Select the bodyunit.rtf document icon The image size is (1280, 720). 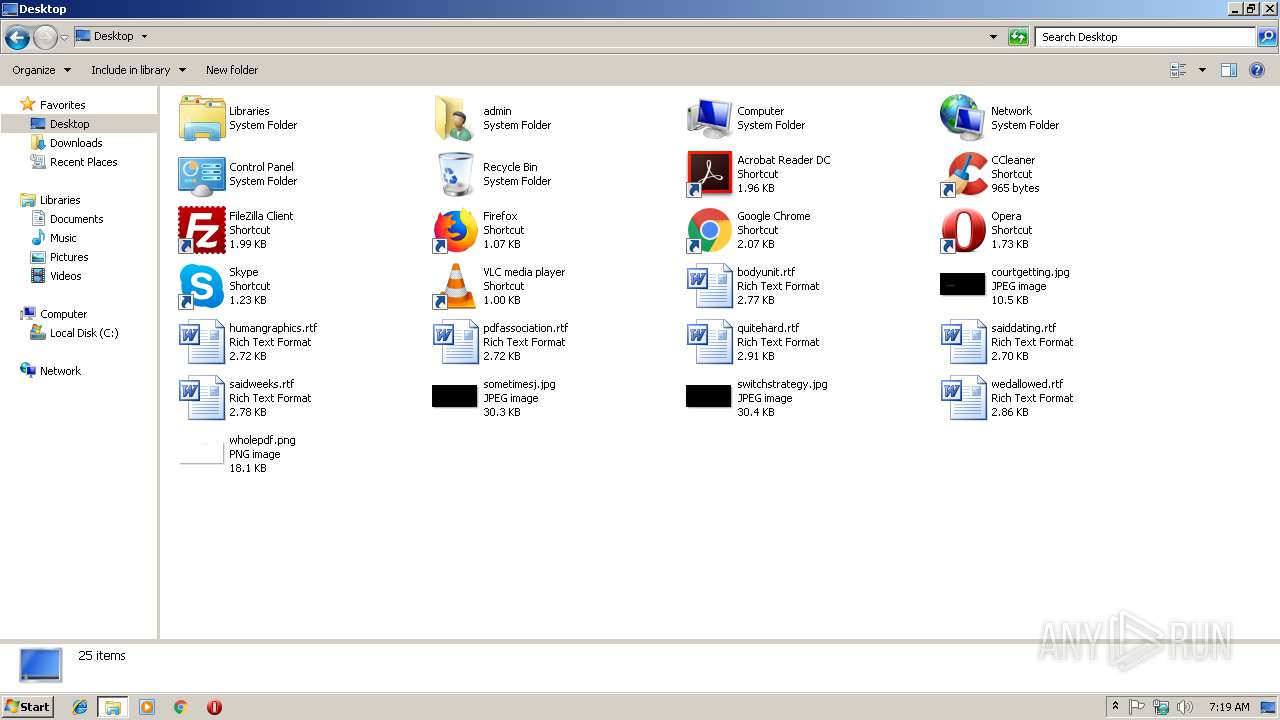pos(710,286)
